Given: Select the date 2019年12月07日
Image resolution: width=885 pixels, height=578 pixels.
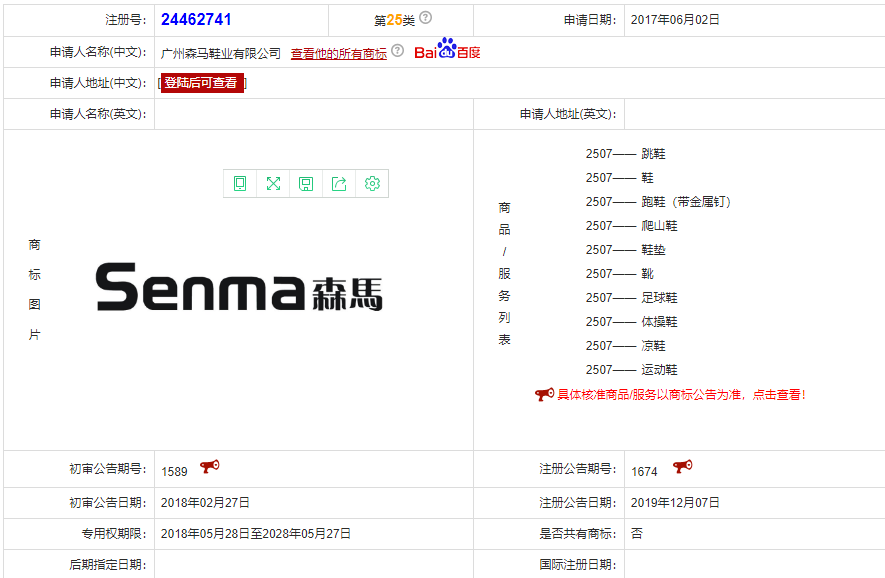Looking at the screenshot, I should (x=675, y=502).
